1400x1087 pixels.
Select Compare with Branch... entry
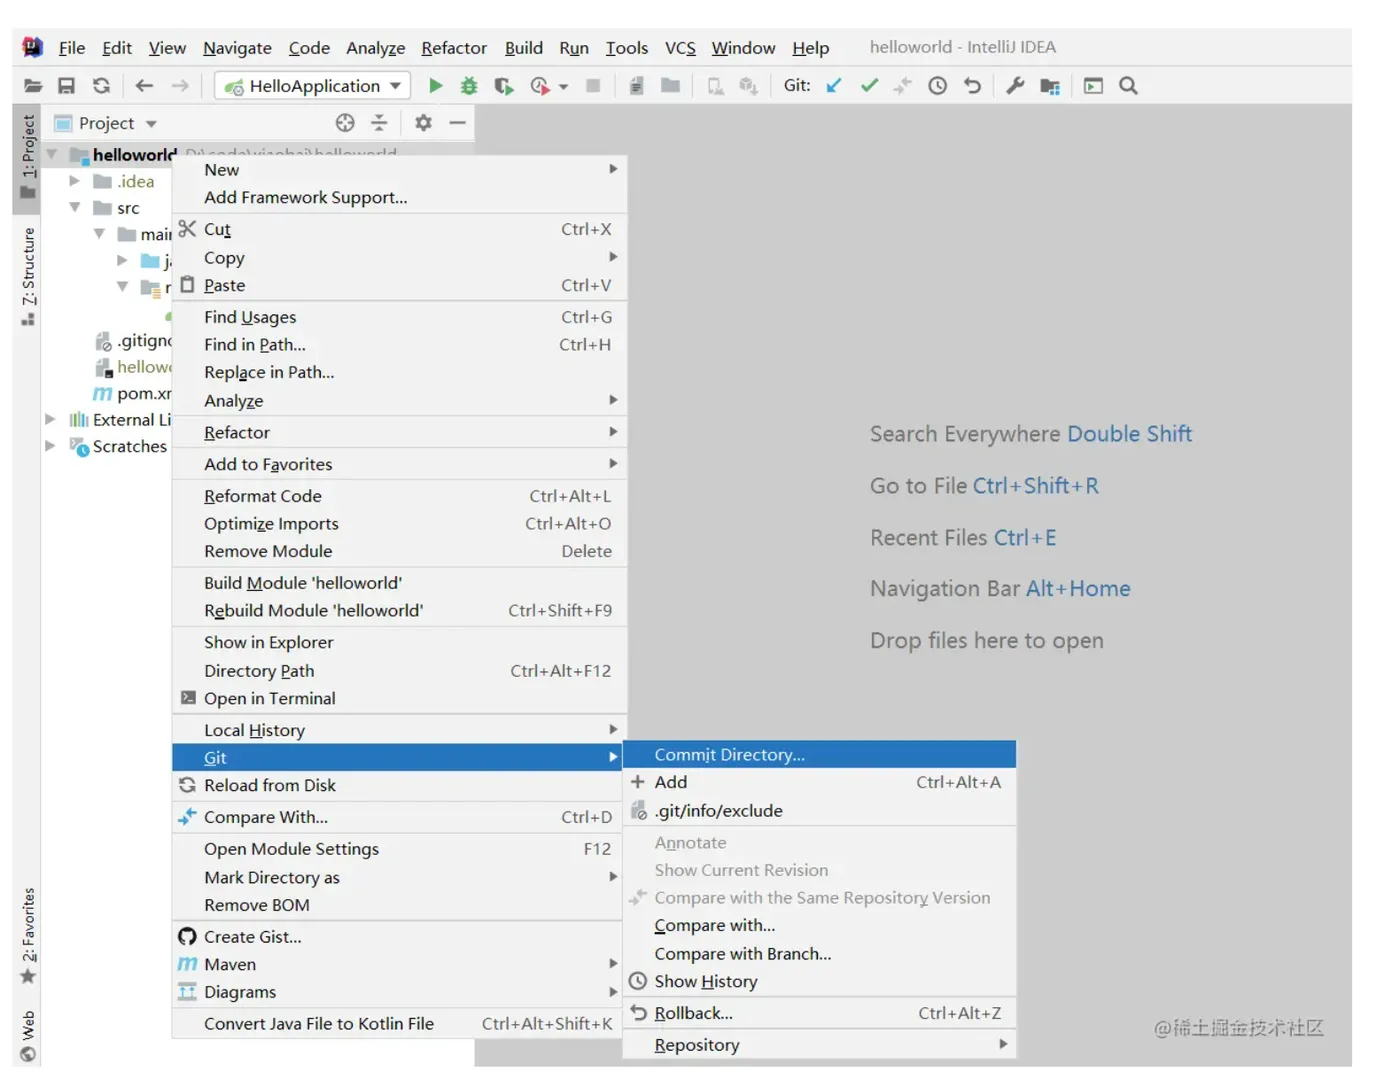pos(819,954)
